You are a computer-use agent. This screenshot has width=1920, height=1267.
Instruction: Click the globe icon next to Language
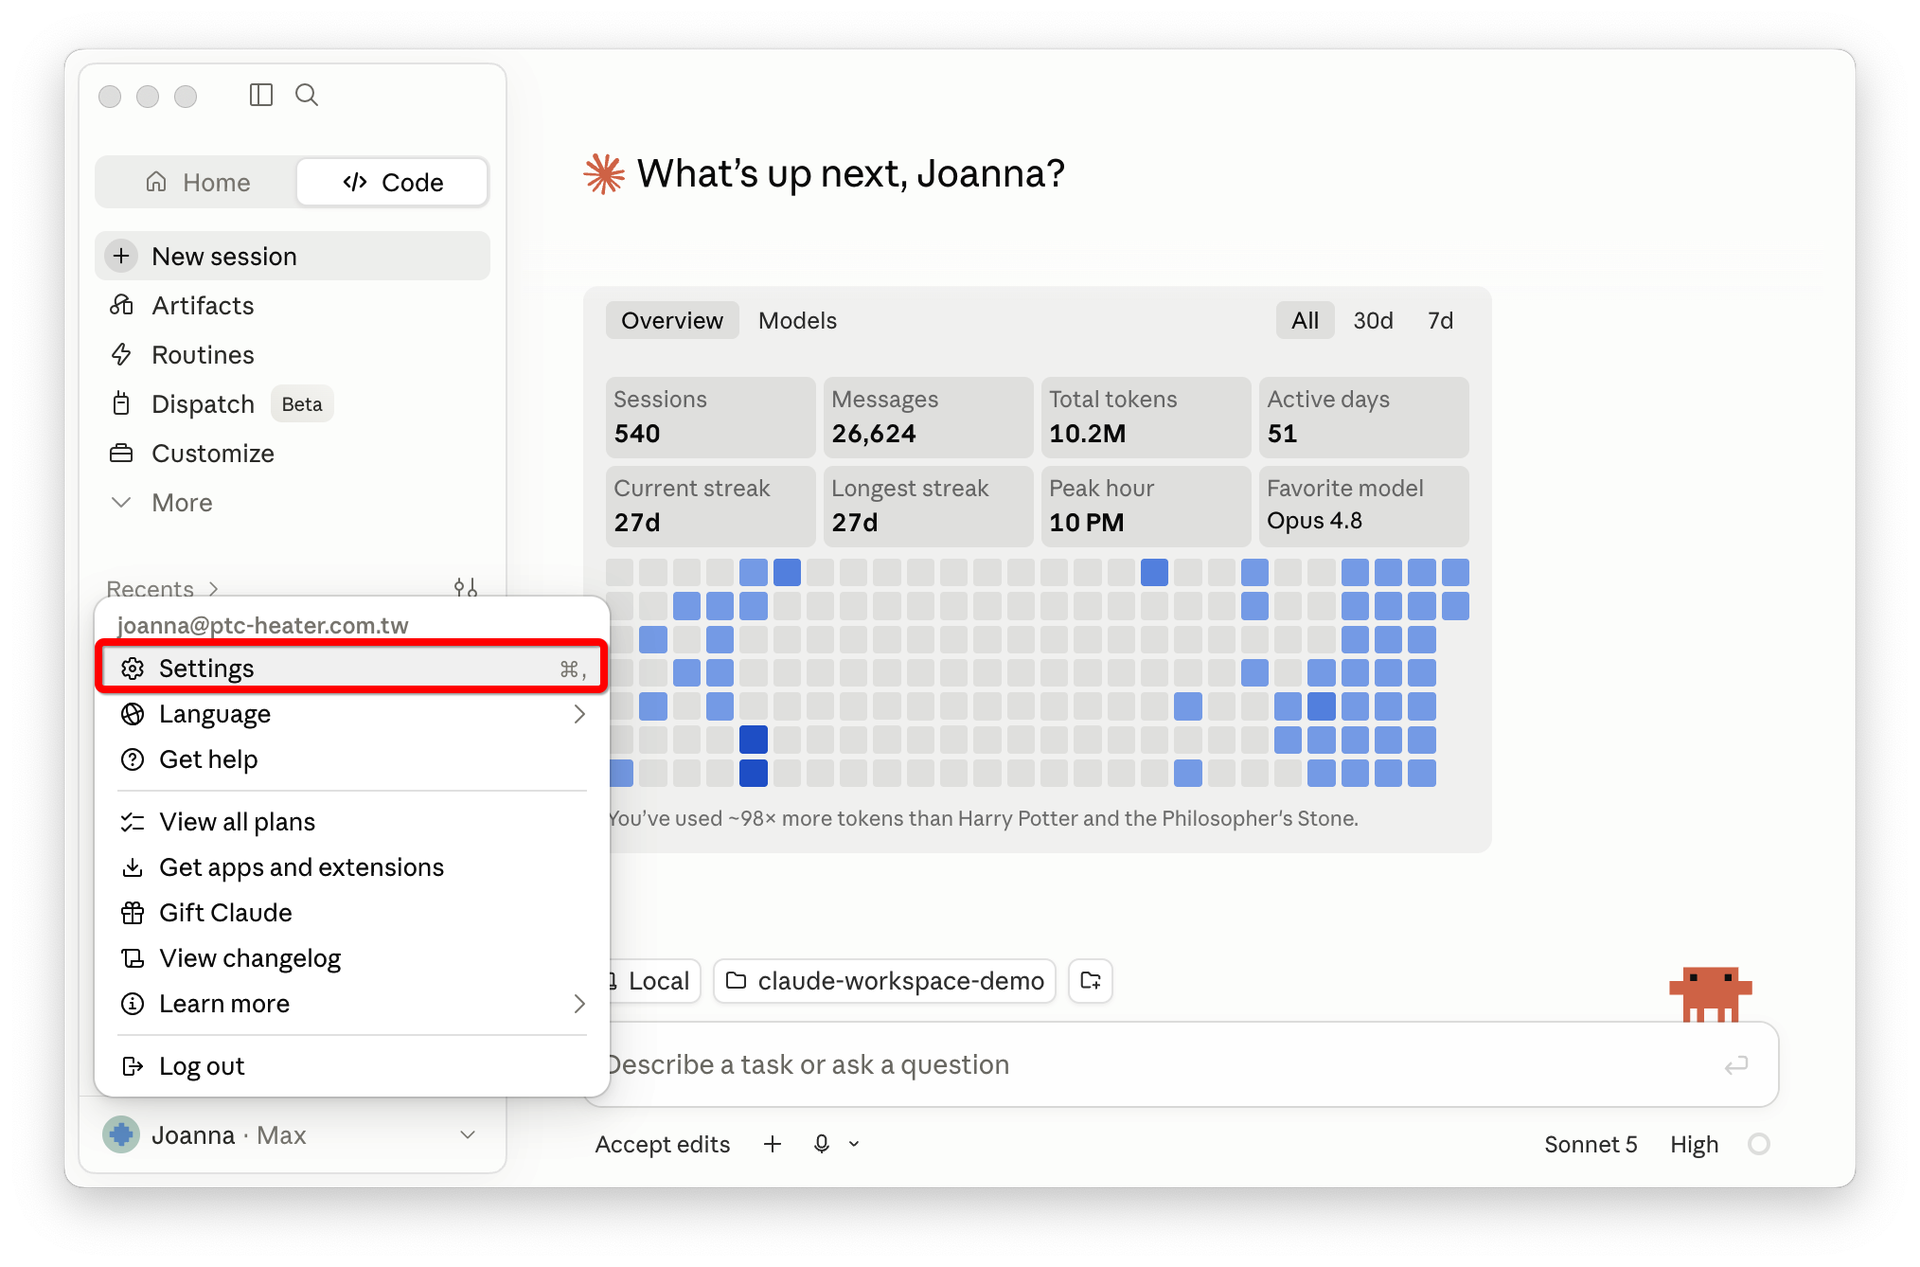point(132,714)
